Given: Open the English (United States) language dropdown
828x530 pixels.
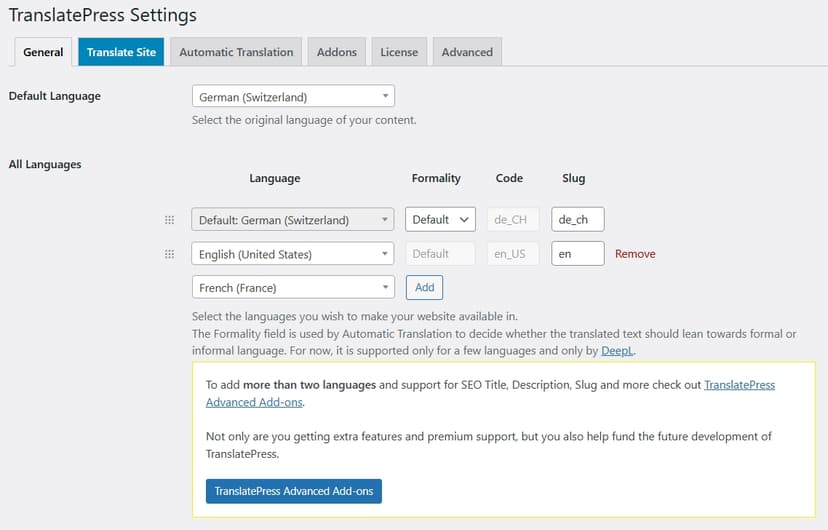Looking at the screenshot, I should point(293,254).
